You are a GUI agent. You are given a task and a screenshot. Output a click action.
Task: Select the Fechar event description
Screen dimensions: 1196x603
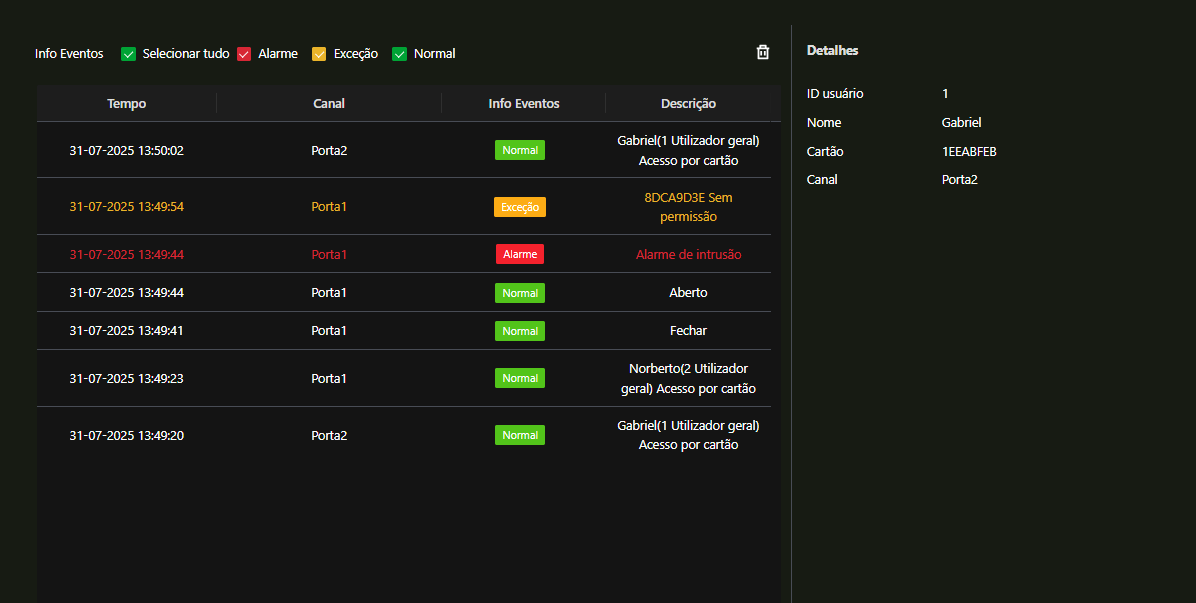(688, 330)
